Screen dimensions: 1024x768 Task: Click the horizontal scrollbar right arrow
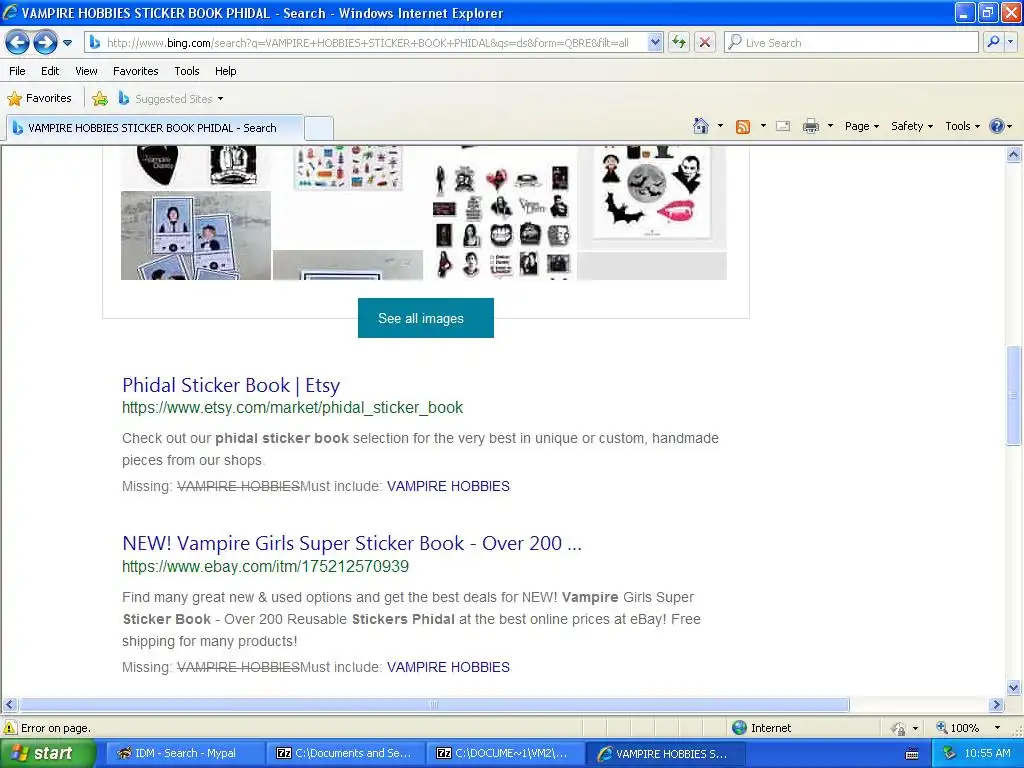point(997,705)
